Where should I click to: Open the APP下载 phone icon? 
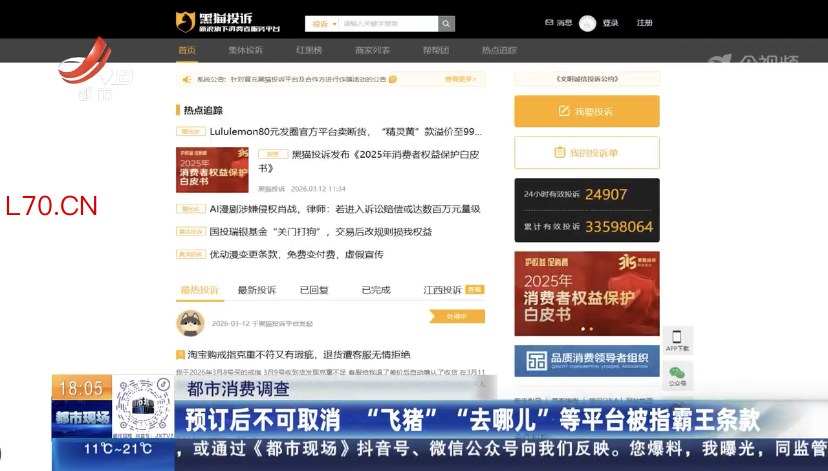tap(677, 341)
